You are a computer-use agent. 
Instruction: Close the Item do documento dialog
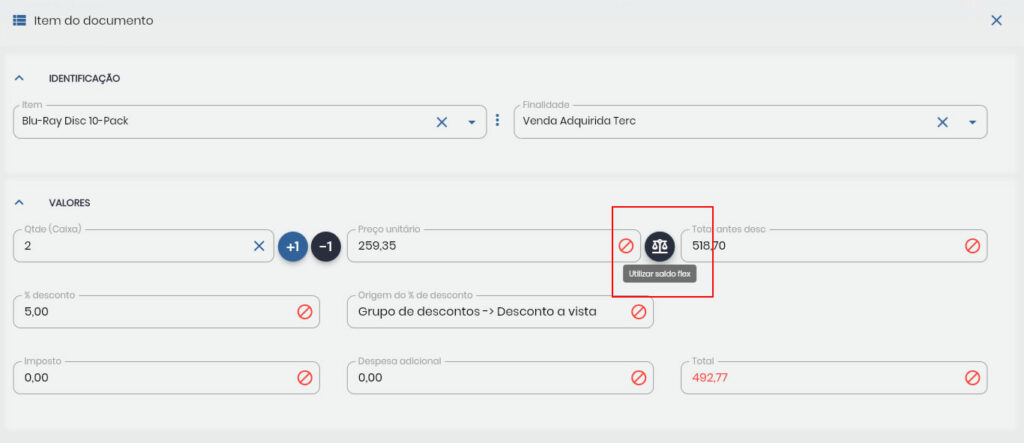(996, 20)
